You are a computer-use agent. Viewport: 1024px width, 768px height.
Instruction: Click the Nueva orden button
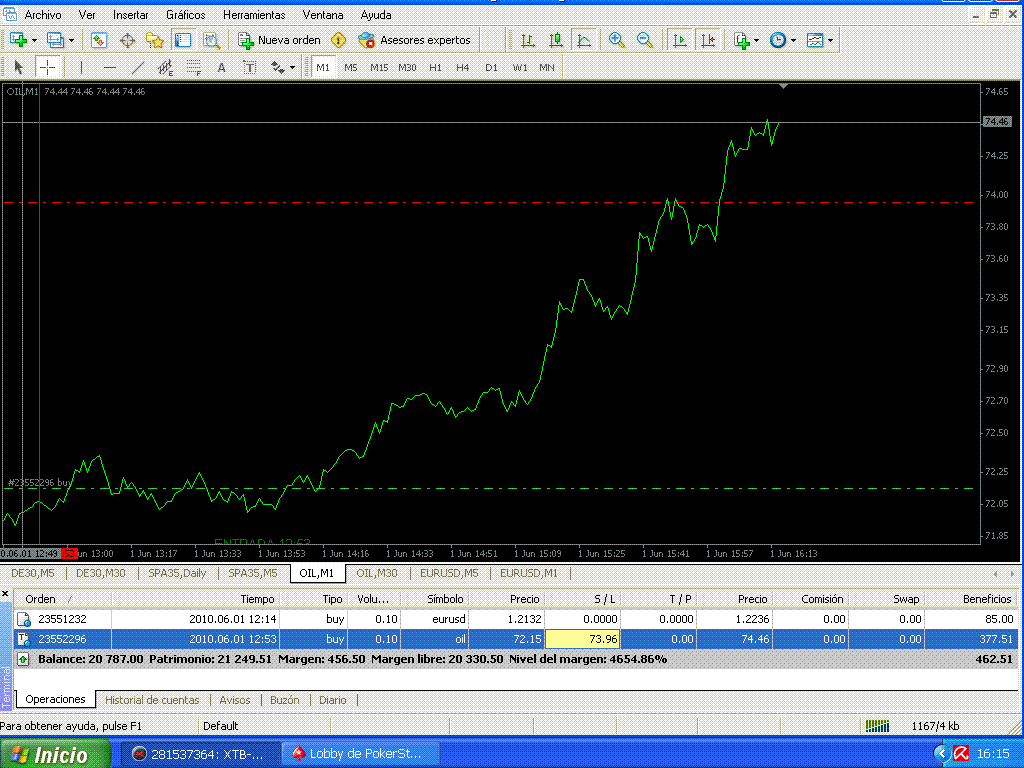coord(279,40)
